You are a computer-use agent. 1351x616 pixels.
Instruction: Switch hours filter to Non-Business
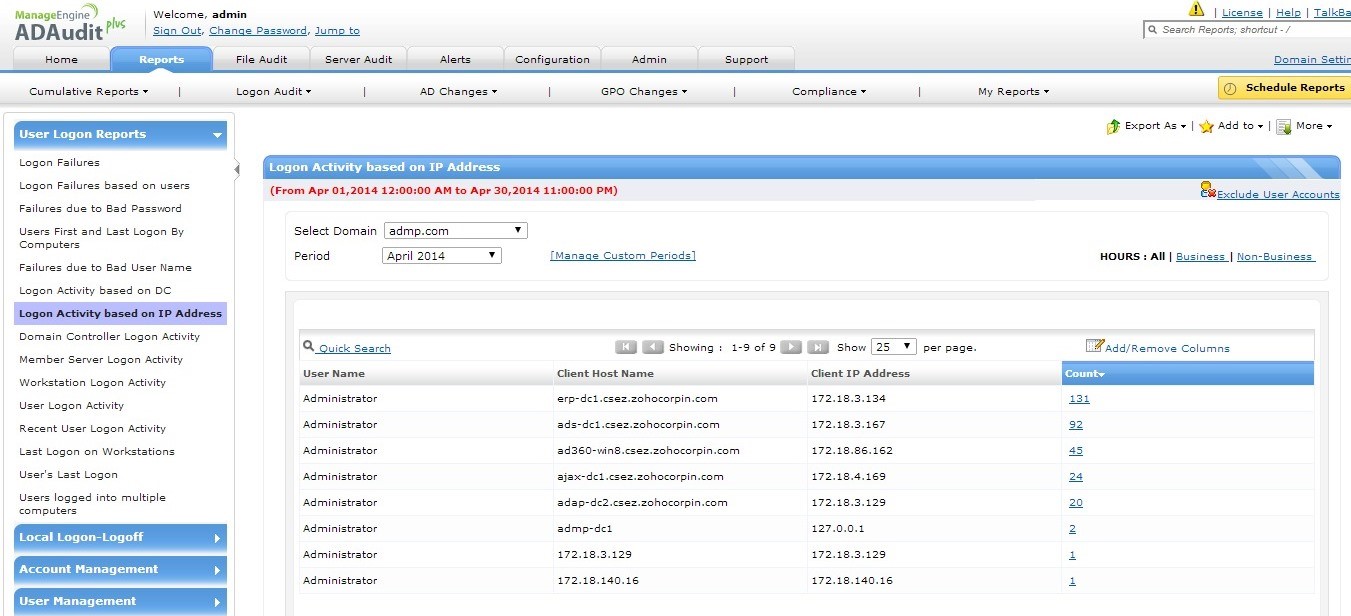[x=1275, y=256]
